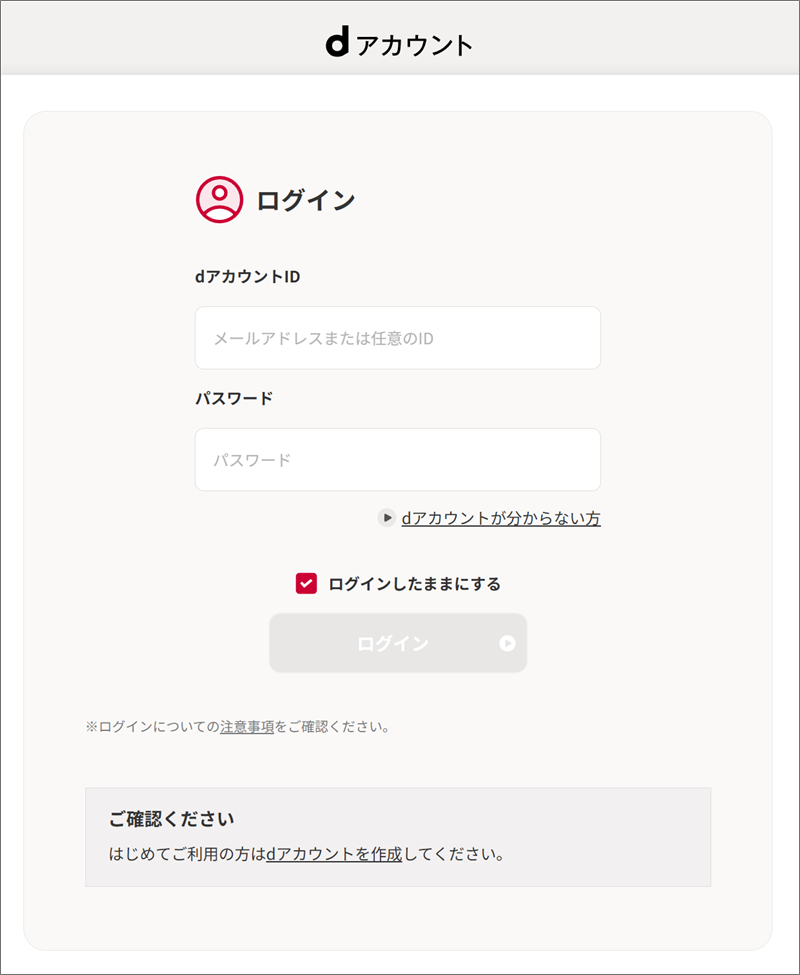Viewport: 800px width, 975px height.
Task: Toggle the ログインしたままにする checkbox
Action: (306, 584)
